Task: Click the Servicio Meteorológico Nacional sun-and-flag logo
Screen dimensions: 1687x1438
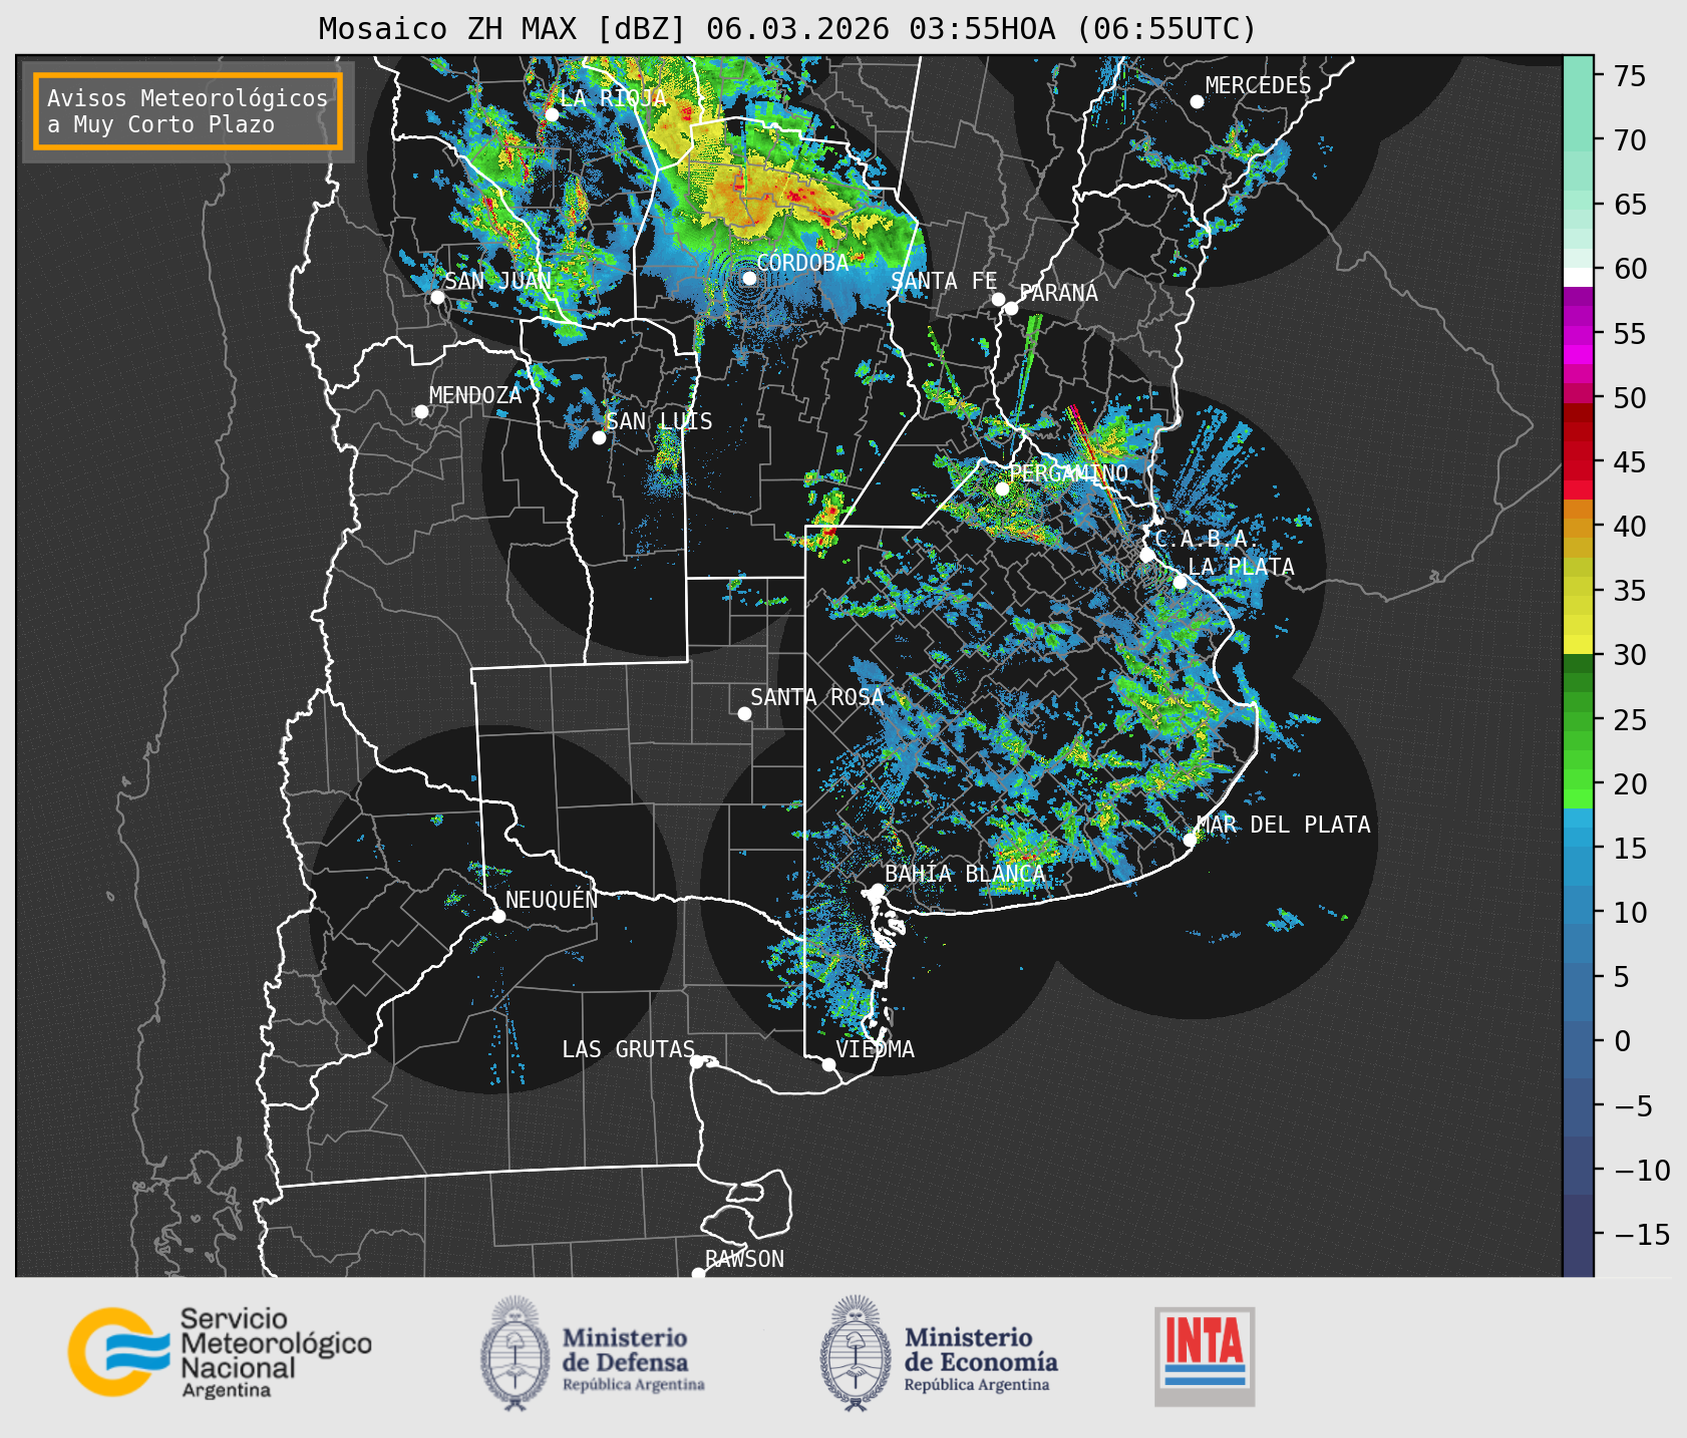Action: (119, 1351)
